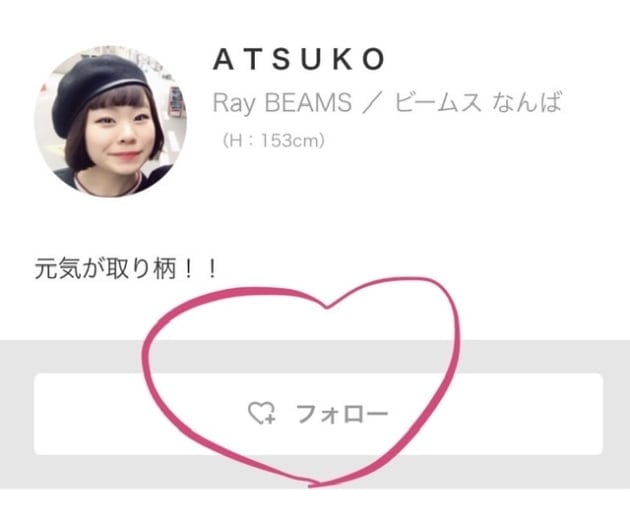The image size is (630, 517).
Task: Click the ATSUKO profile name heading
Action: tap(299, 59)
